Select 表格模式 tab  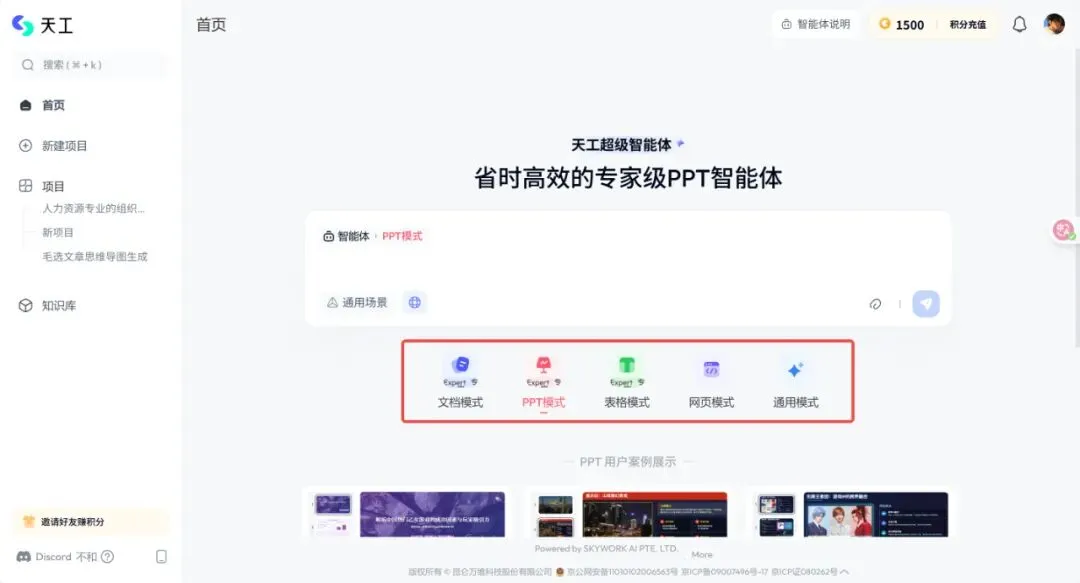[627, 382]
